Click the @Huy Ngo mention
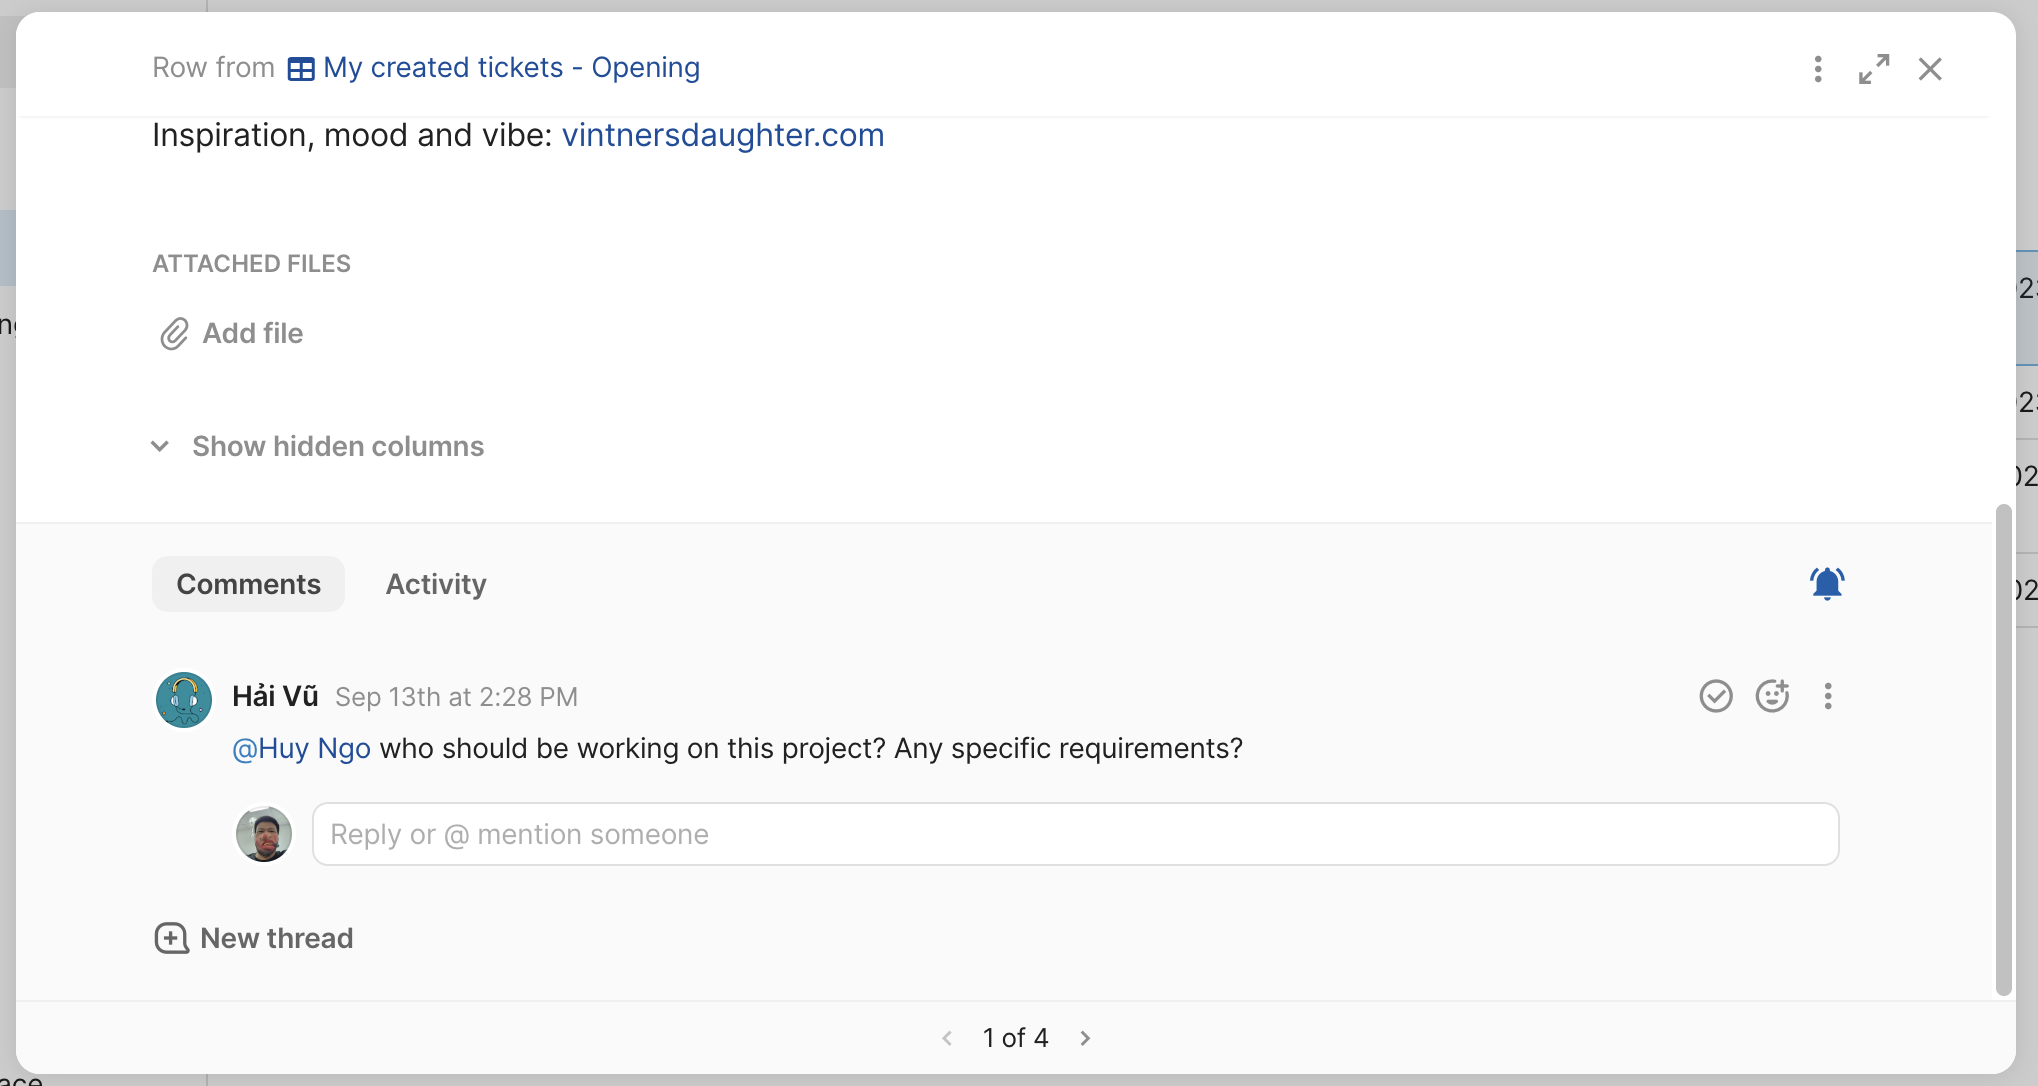 point(301,748)
